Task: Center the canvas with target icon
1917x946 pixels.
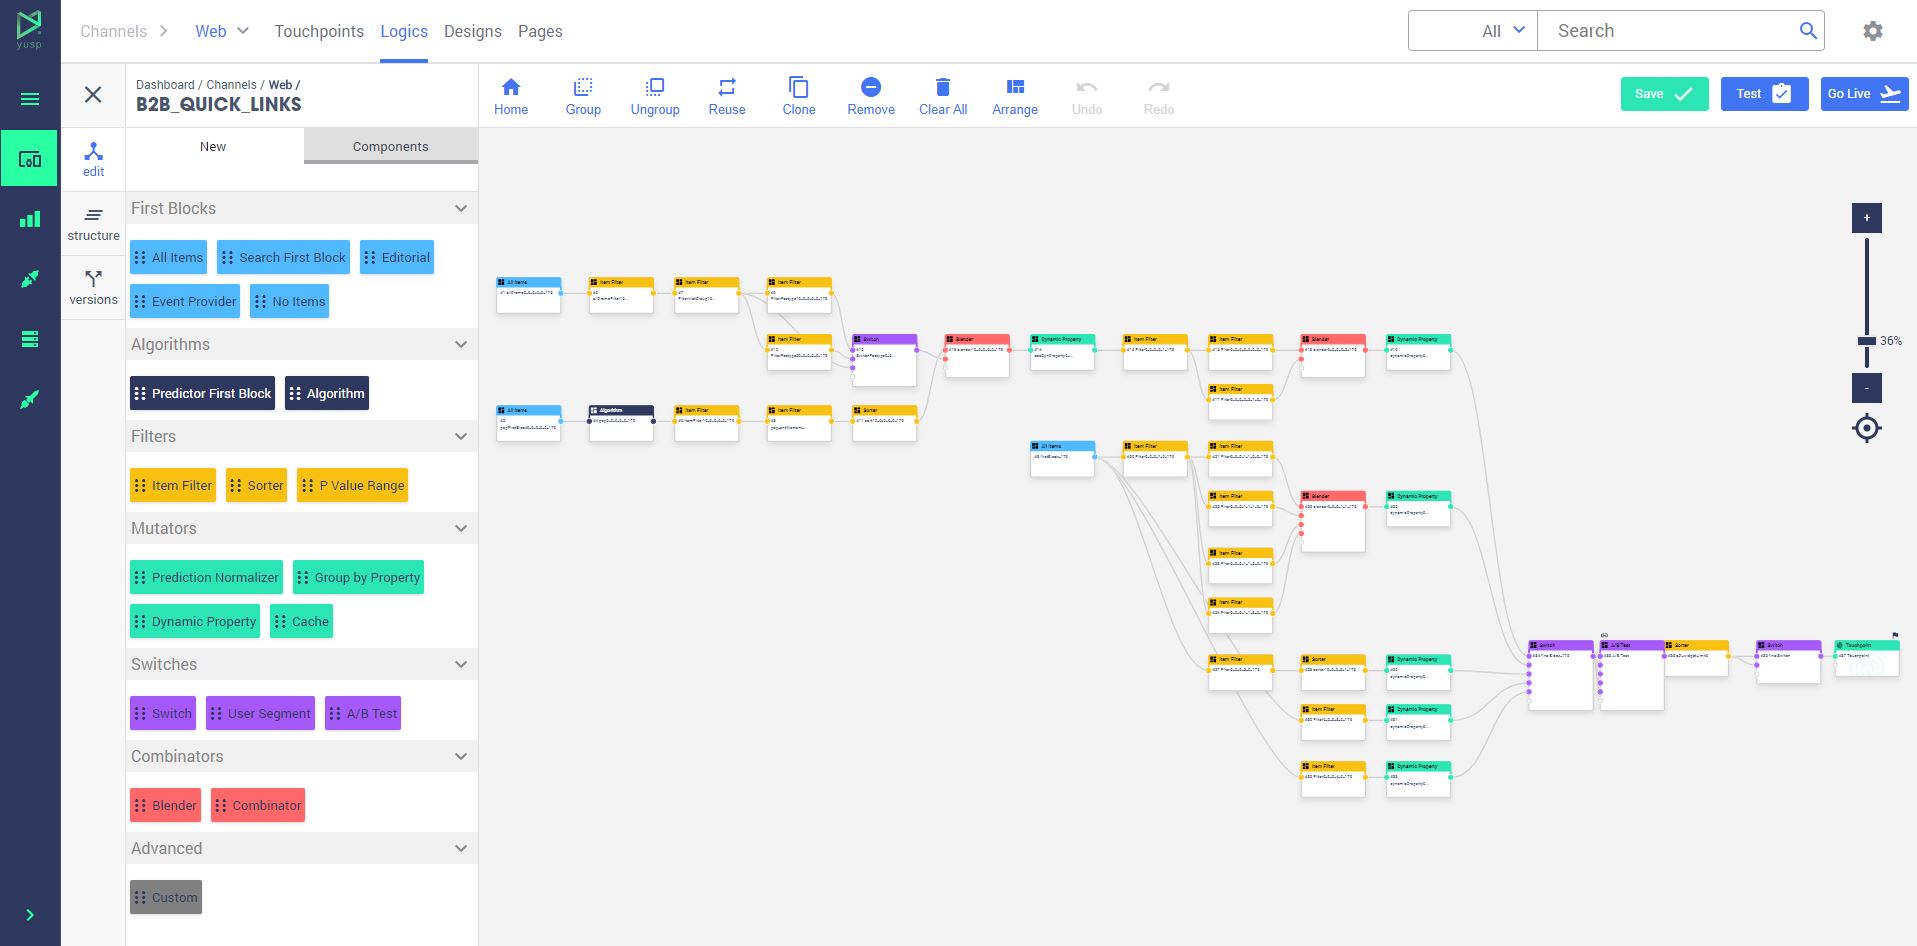Action: [1866, 429]
